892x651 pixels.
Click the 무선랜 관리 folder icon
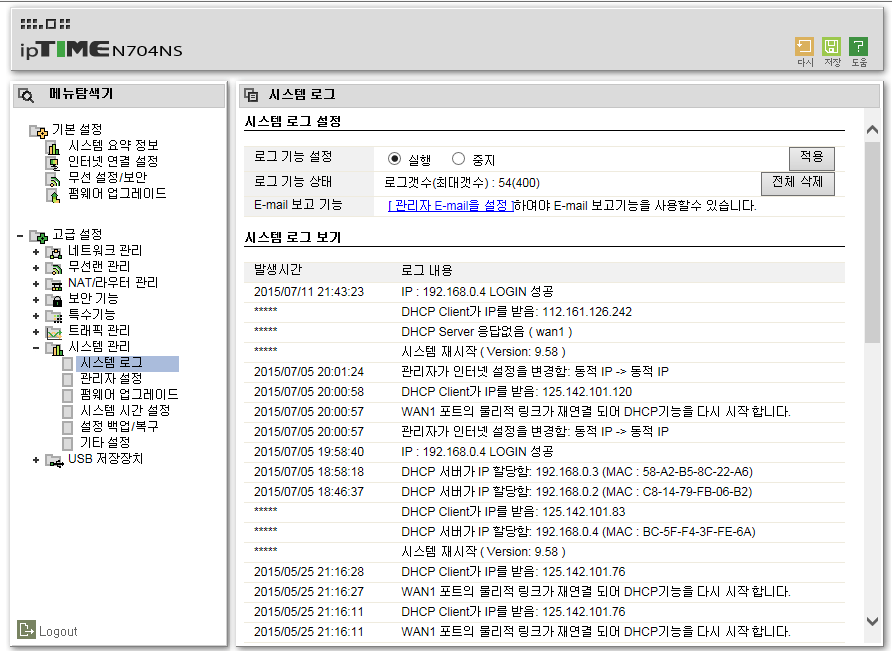point(53,267)
